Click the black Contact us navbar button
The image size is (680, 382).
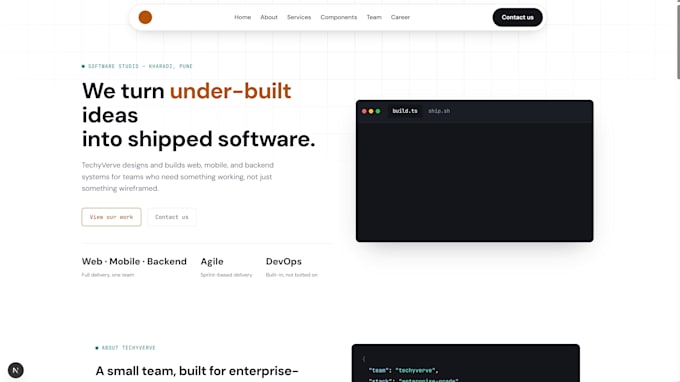pyautogui.click(x=517, y=17)
